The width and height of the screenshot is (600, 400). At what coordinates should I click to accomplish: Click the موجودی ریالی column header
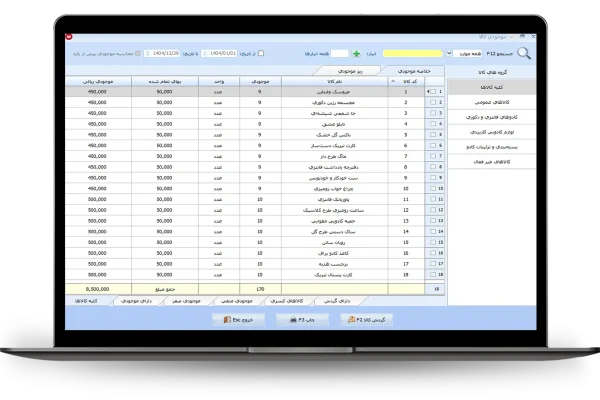[x=98, y=82]
